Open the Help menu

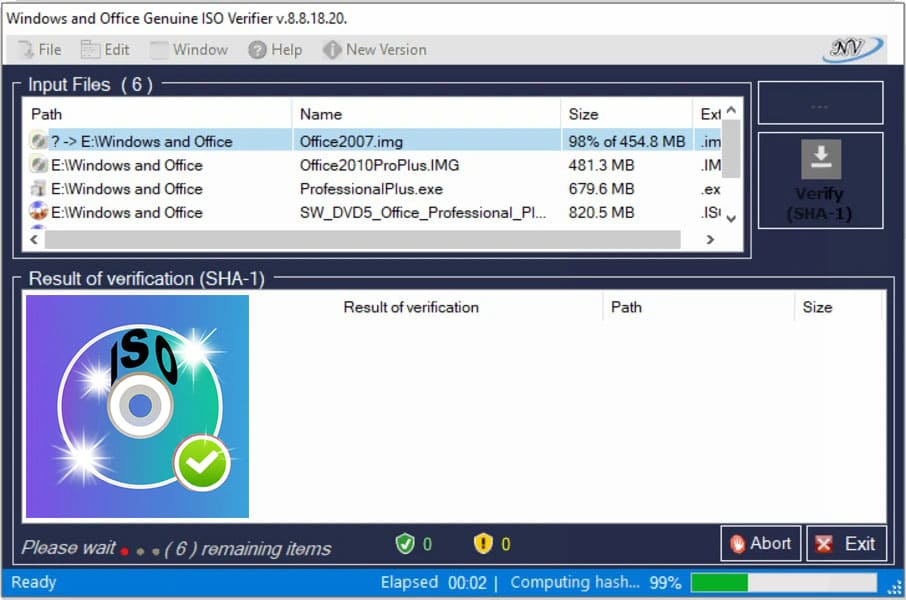point(275,50)
